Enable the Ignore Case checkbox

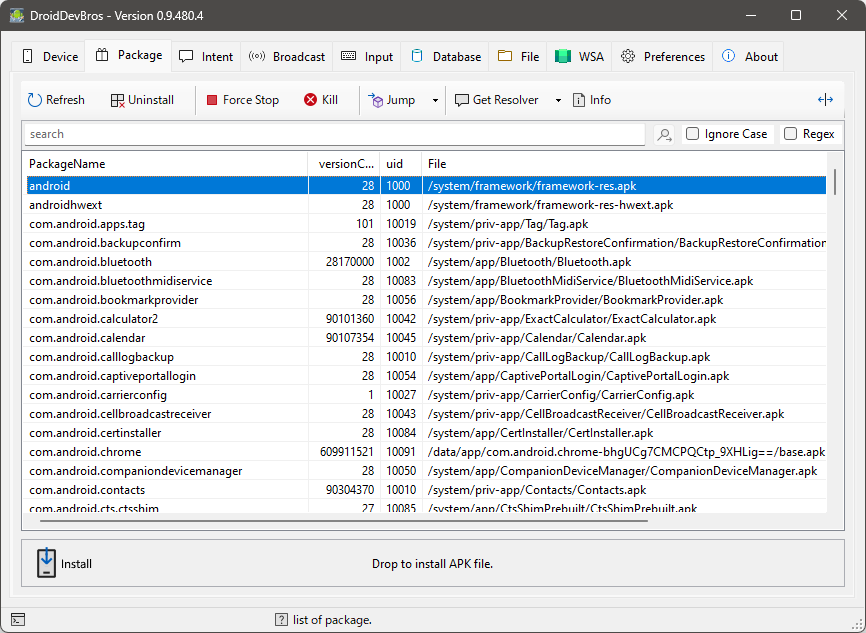(x=692, y=134)
